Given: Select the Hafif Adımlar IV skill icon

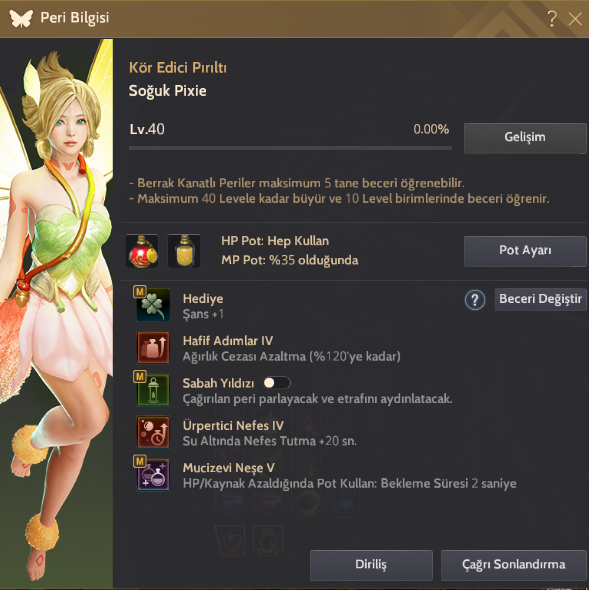Looking at the screenshot, I should 153,347.
